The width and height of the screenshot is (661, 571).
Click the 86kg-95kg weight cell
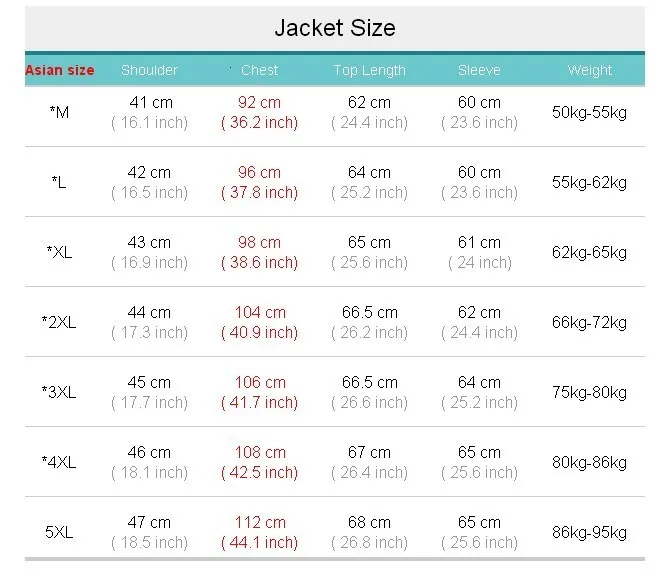pyautogui.click(x=589, y=532)
